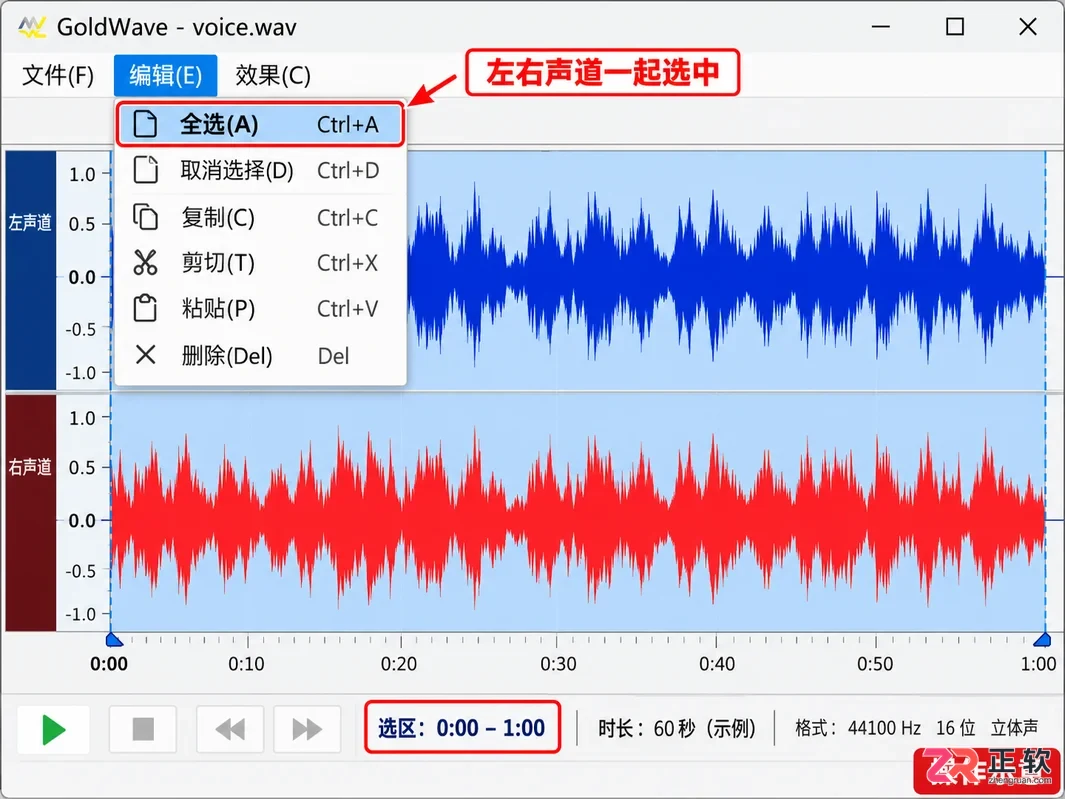The width and height of the screenshot is (1065, 799).
Task: Click the rewind button
Action: pos(230,730)
